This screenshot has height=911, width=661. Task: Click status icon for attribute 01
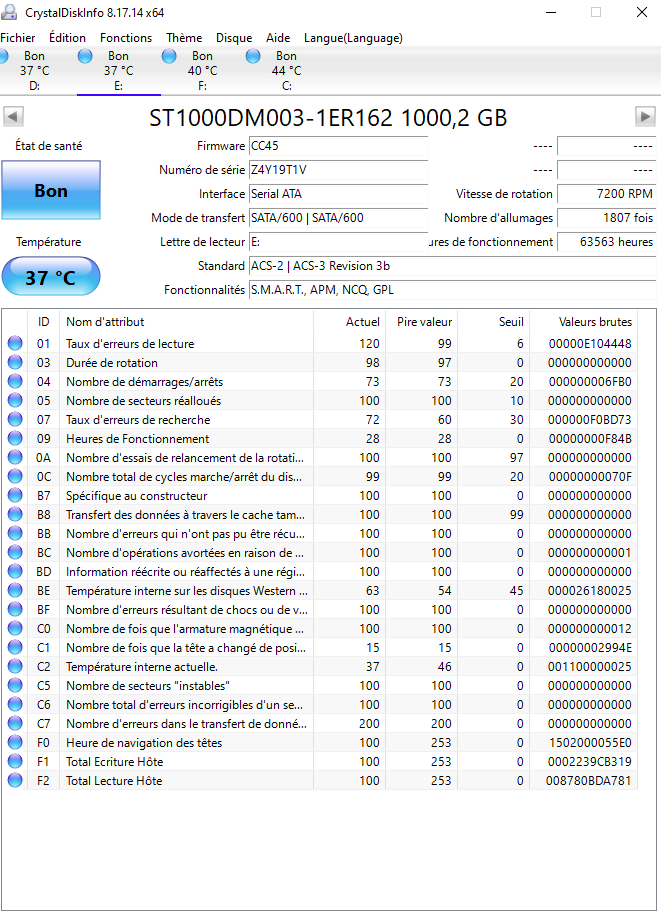(15, 343)
